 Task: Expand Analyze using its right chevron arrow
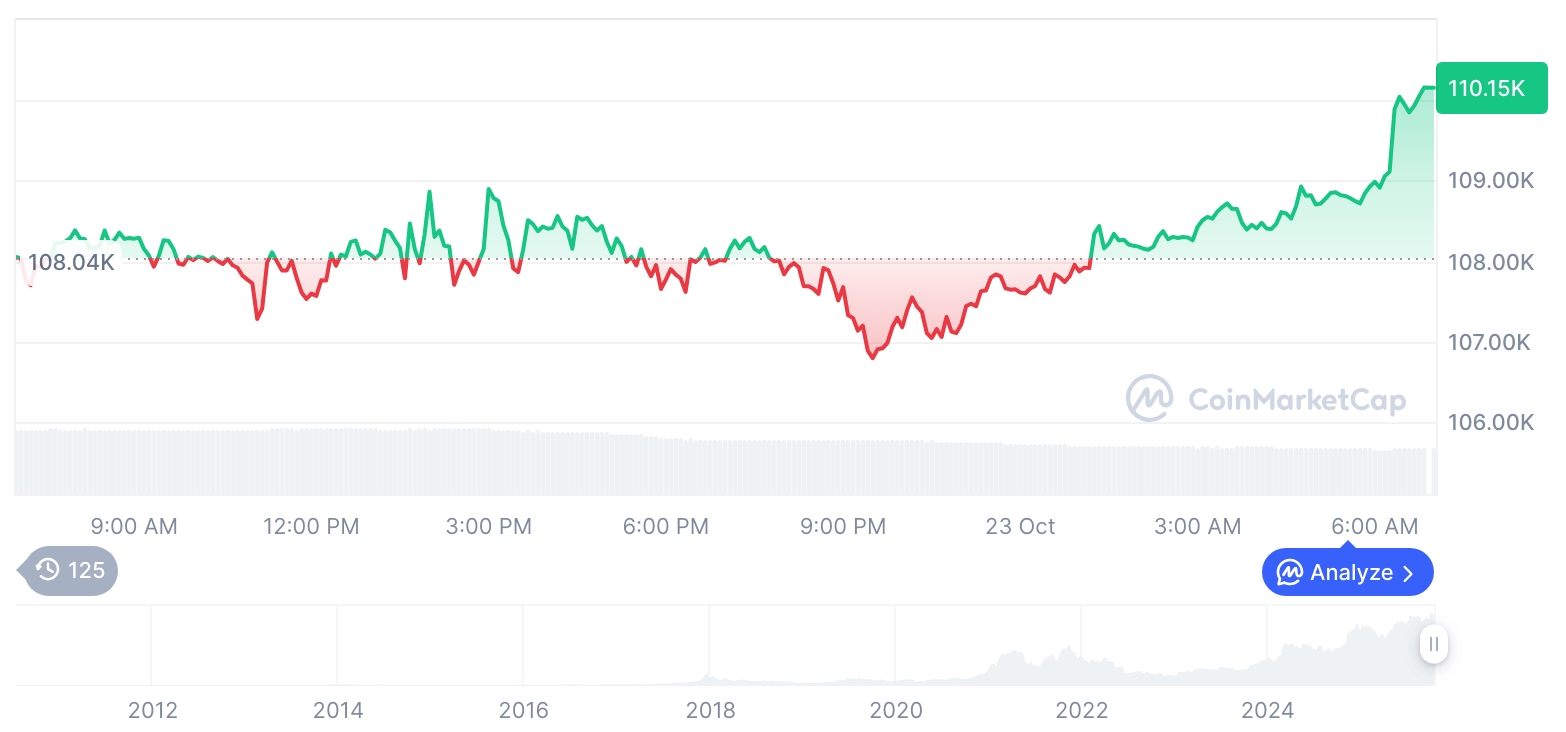[x=1409, y=573]
